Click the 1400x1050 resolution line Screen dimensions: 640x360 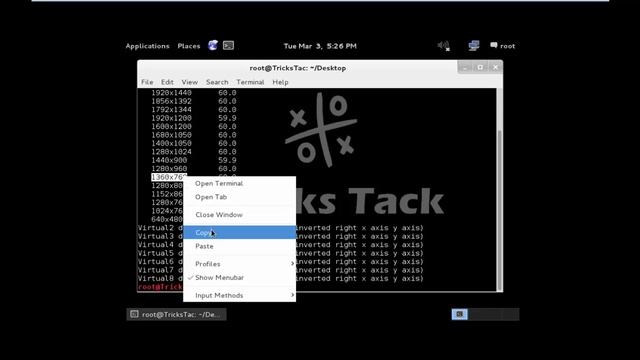tap(193, 143)
